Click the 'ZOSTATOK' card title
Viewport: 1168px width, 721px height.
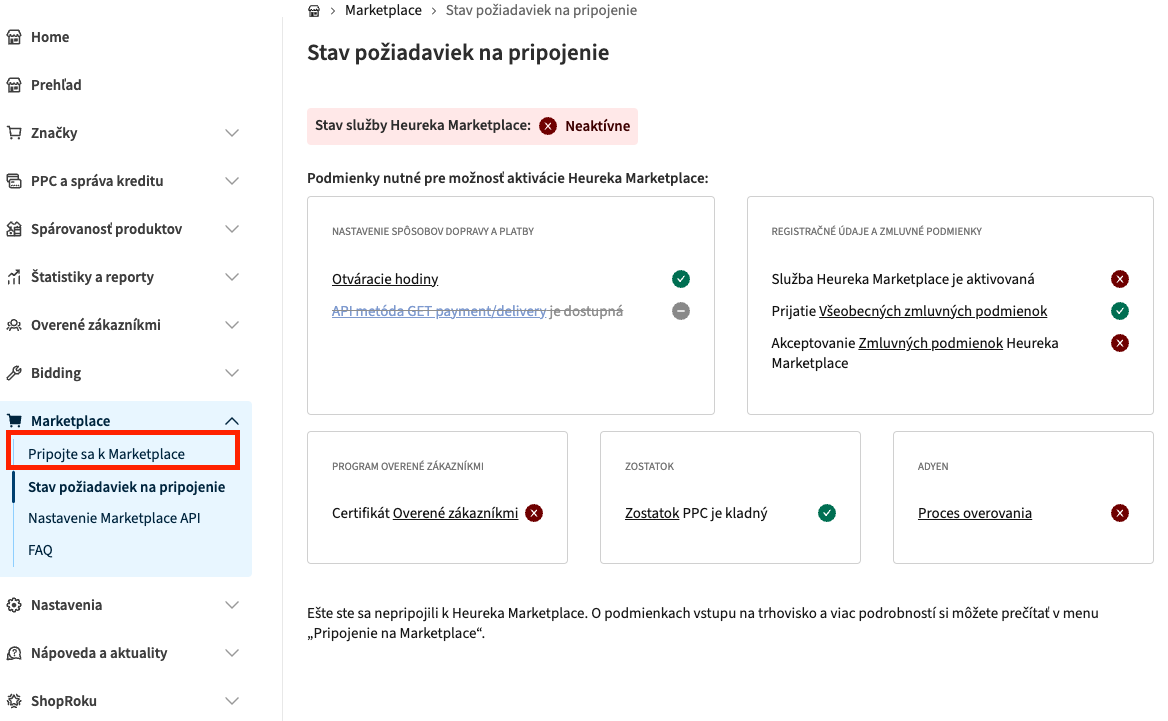[x=650, y=466]
